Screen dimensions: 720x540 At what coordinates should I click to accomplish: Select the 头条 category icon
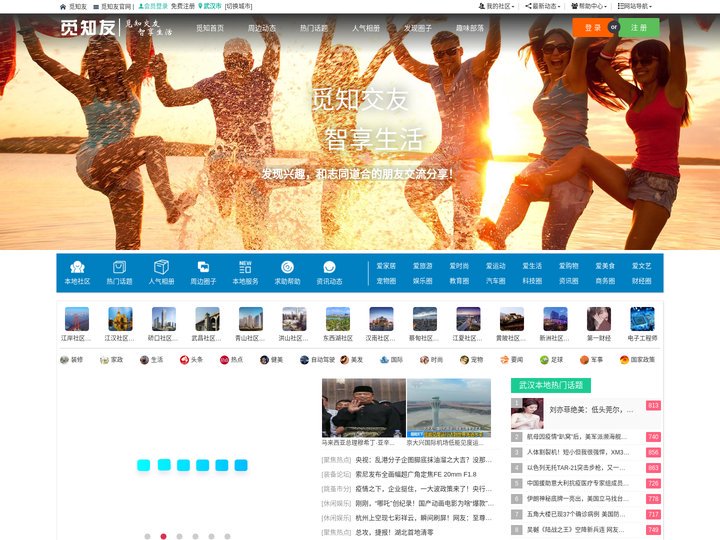tap(184, 360)
